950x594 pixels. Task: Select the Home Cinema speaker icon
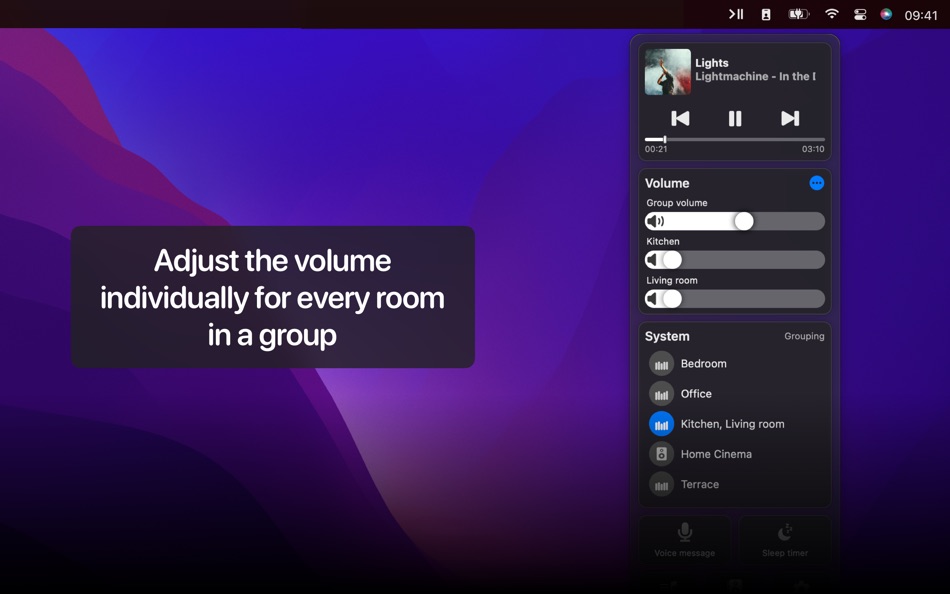coord(662,454)
